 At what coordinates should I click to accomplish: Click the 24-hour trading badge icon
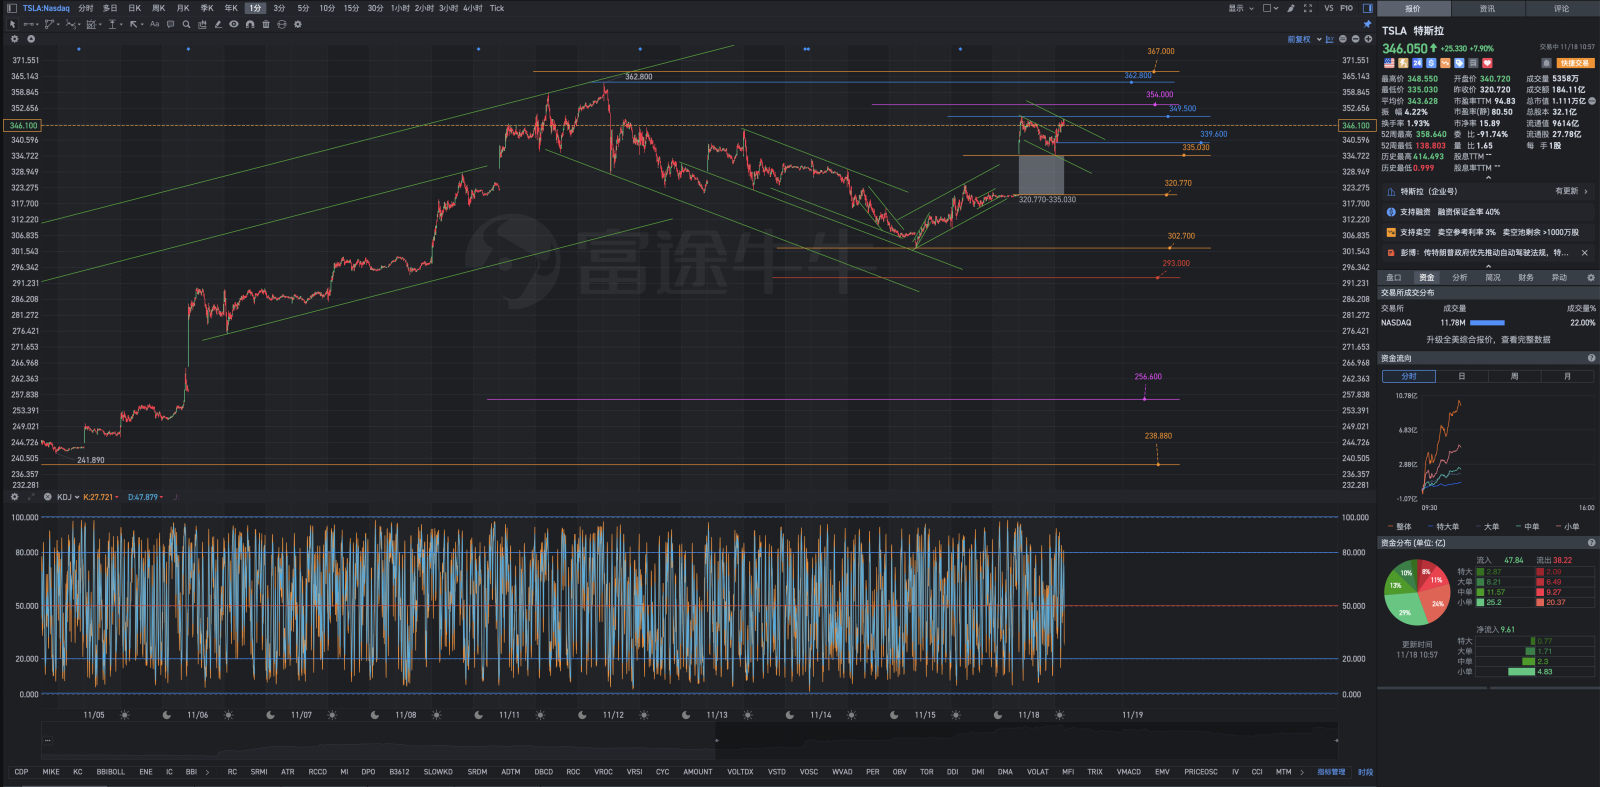pyautogui.click(x=1417, y=63)
